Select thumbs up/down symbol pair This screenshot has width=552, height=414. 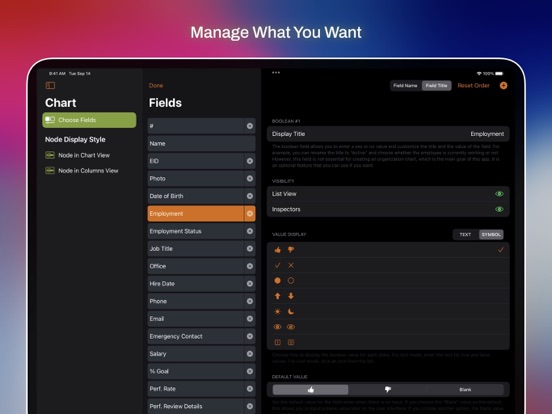coord(284,250)
